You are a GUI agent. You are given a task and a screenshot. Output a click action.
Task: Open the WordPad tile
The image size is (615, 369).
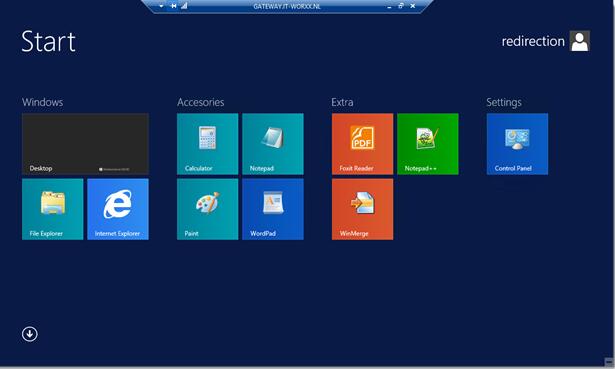pos(273,209)
